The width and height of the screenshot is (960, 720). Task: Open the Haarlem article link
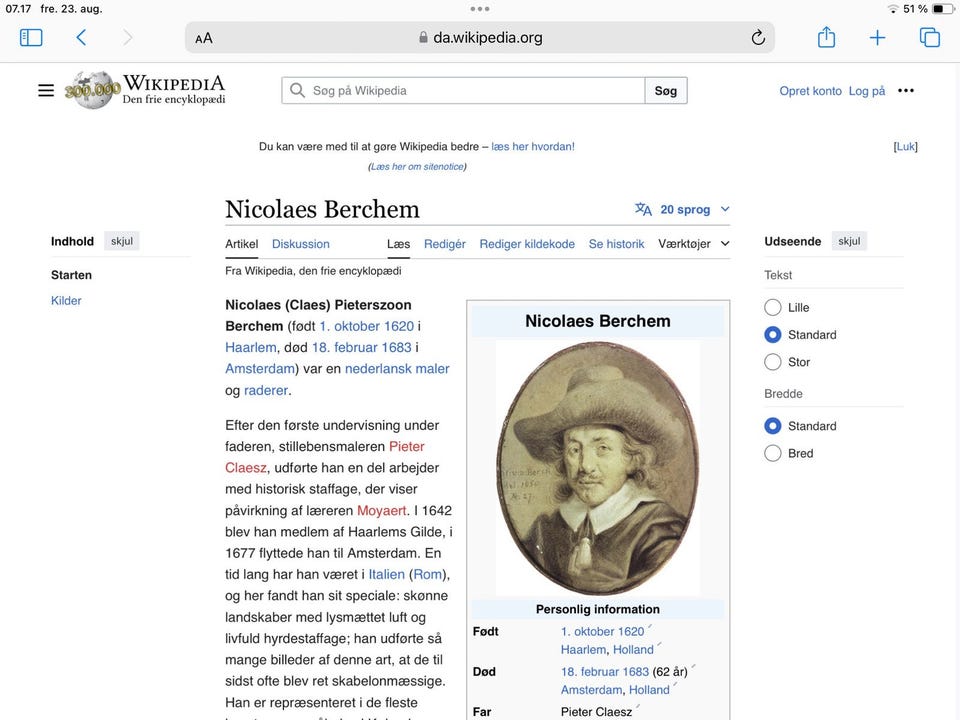click(250, 347)
